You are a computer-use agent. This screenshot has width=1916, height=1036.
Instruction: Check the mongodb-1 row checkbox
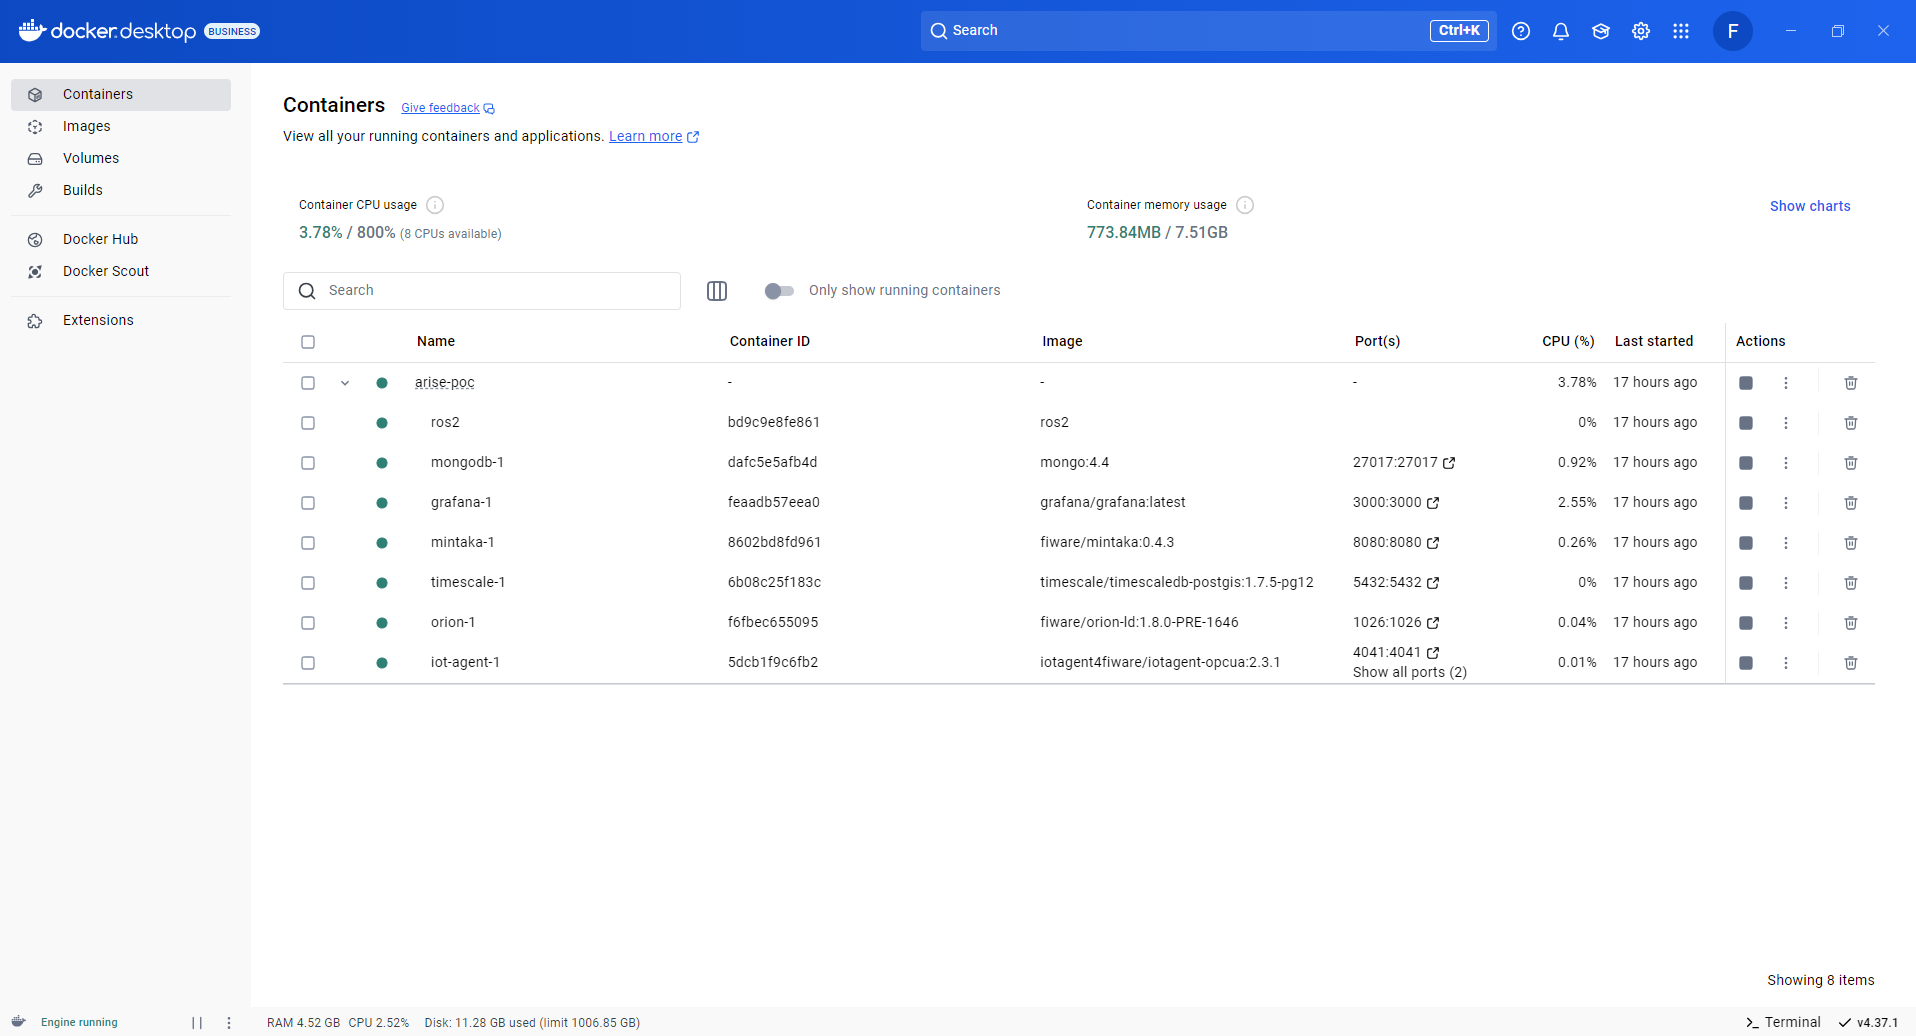point(308,463)
